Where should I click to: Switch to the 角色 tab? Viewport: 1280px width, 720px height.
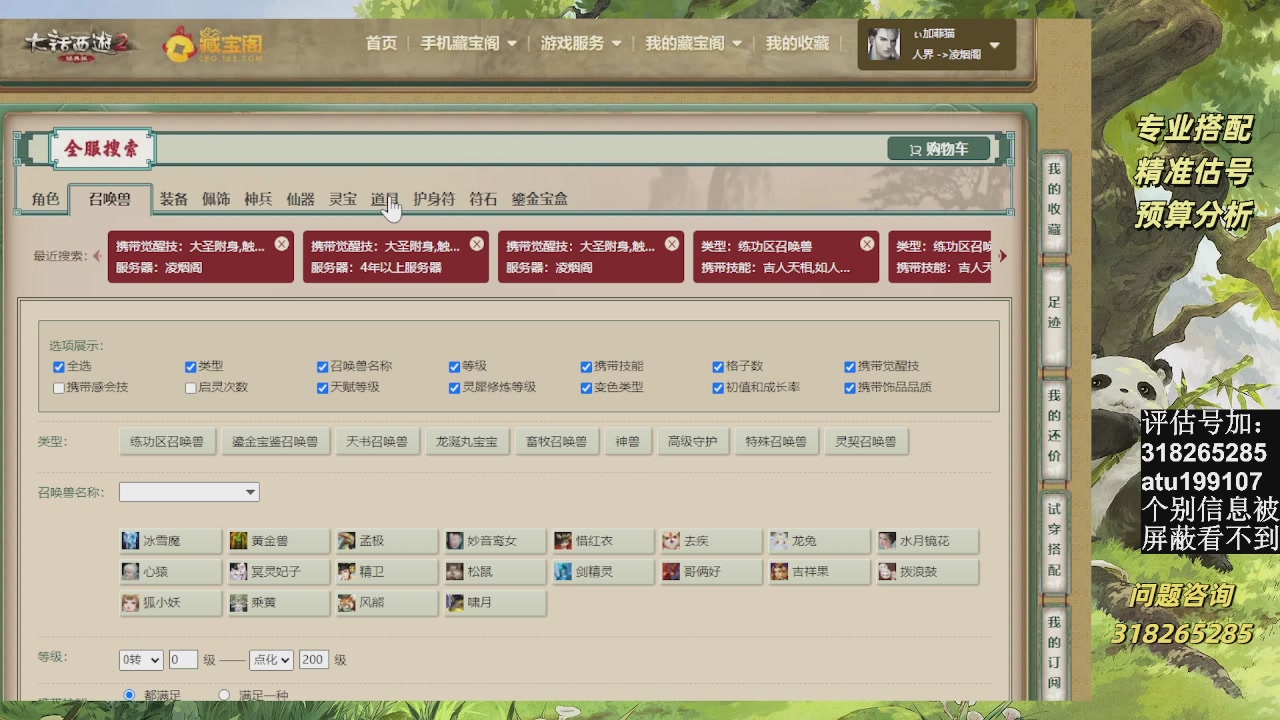click(x=45, y=199)
